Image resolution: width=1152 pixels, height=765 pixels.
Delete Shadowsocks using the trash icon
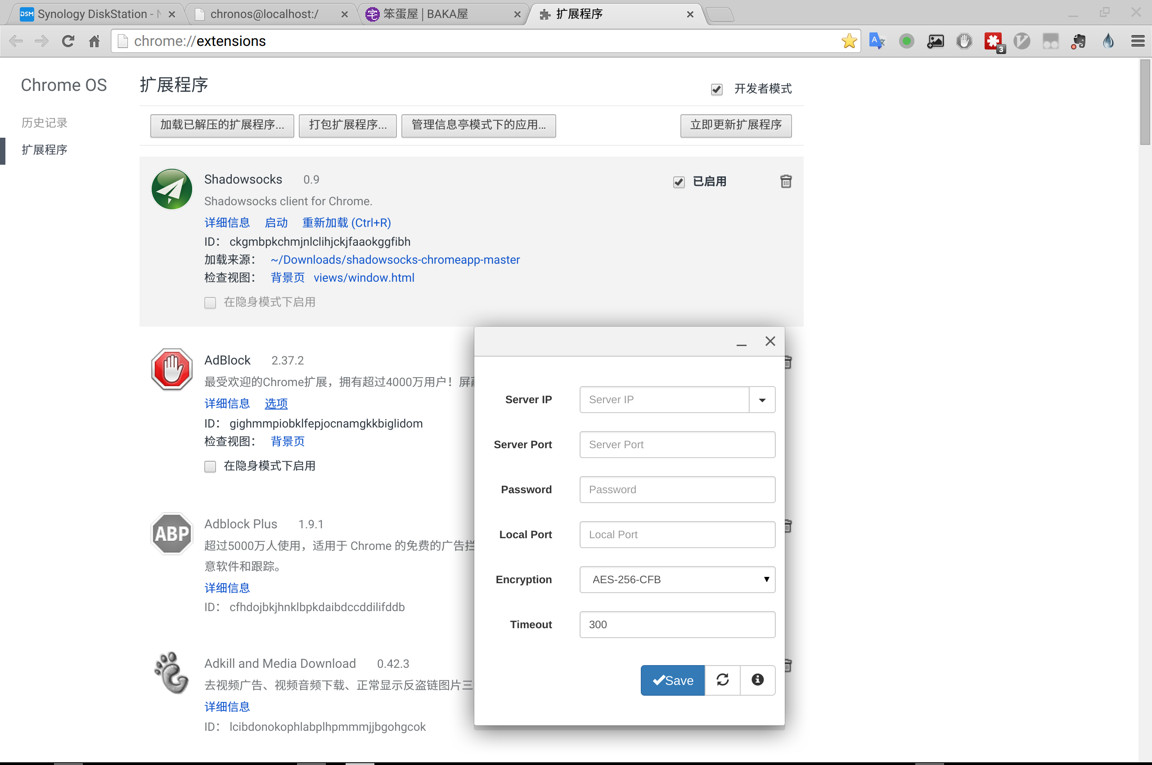click(x=786, y=181)
